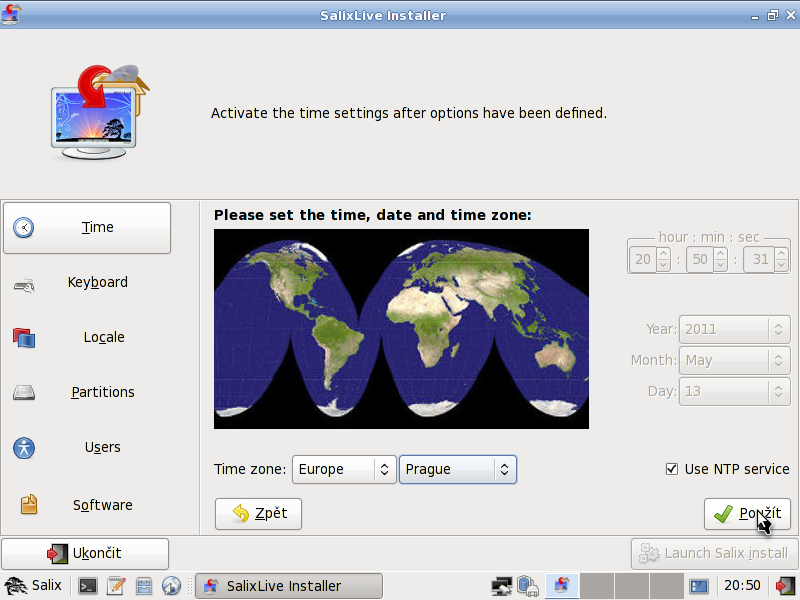Click the red exit door icon on Ukončit
This screenshot has width=800, height=600.
pyautogui.click(x=57, y=554)
